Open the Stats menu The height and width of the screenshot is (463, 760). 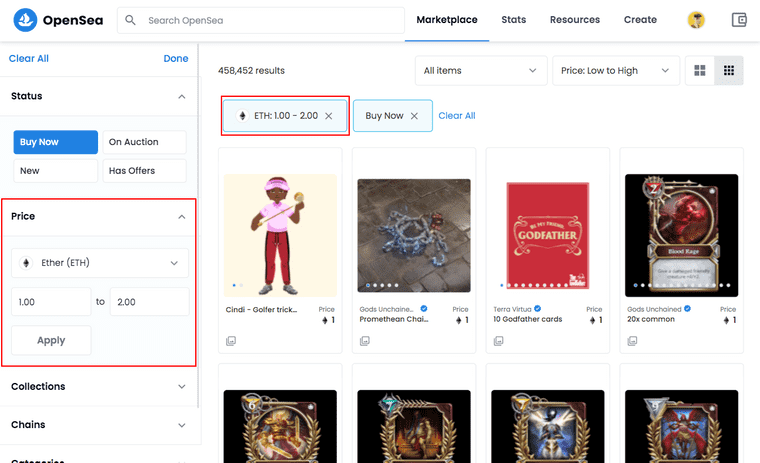[x=514, y=20]
